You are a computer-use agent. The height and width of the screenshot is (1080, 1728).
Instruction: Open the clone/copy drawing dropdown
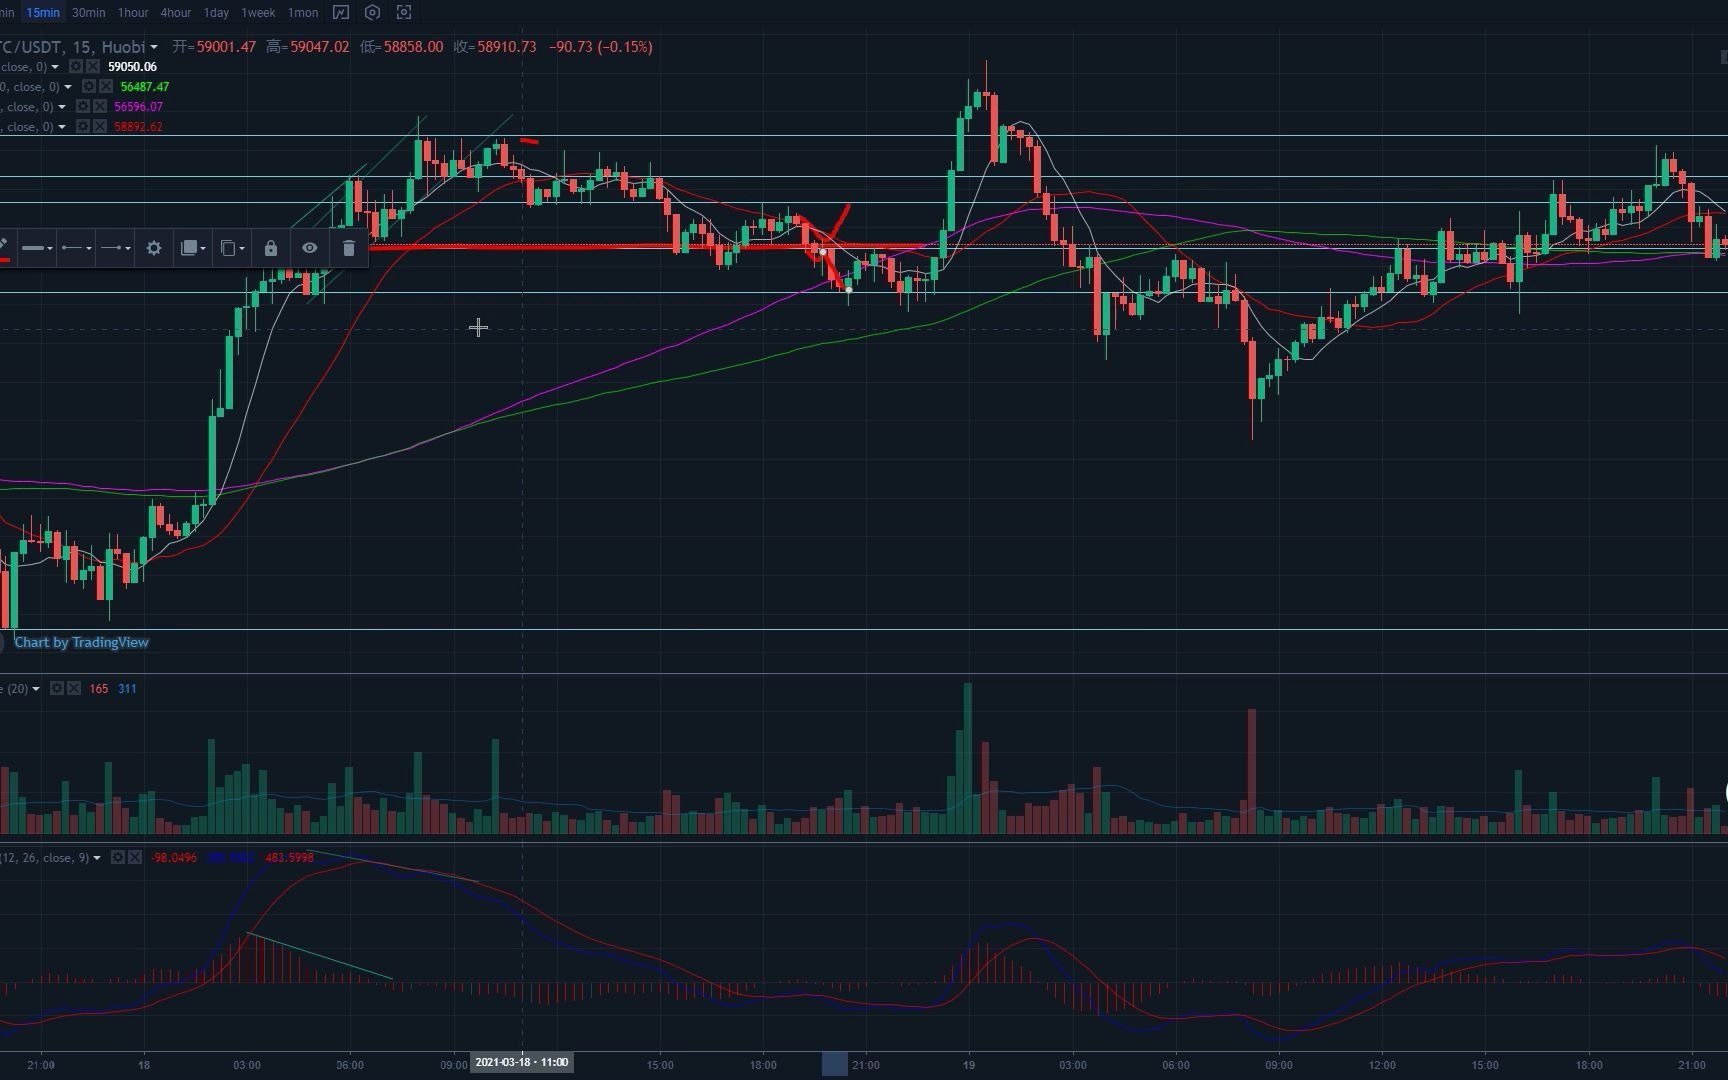232,248
